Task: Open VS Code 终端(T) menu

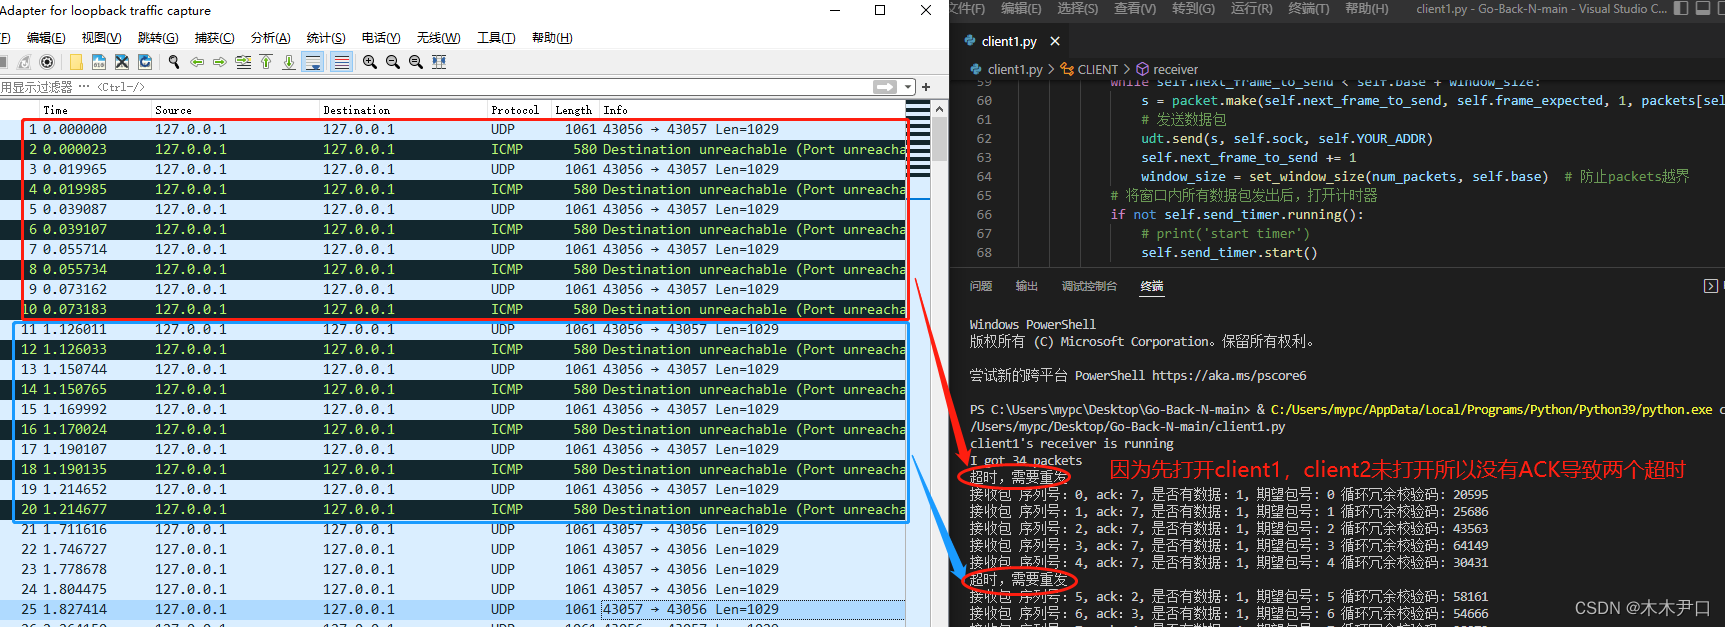Action: coord(1309,8)
